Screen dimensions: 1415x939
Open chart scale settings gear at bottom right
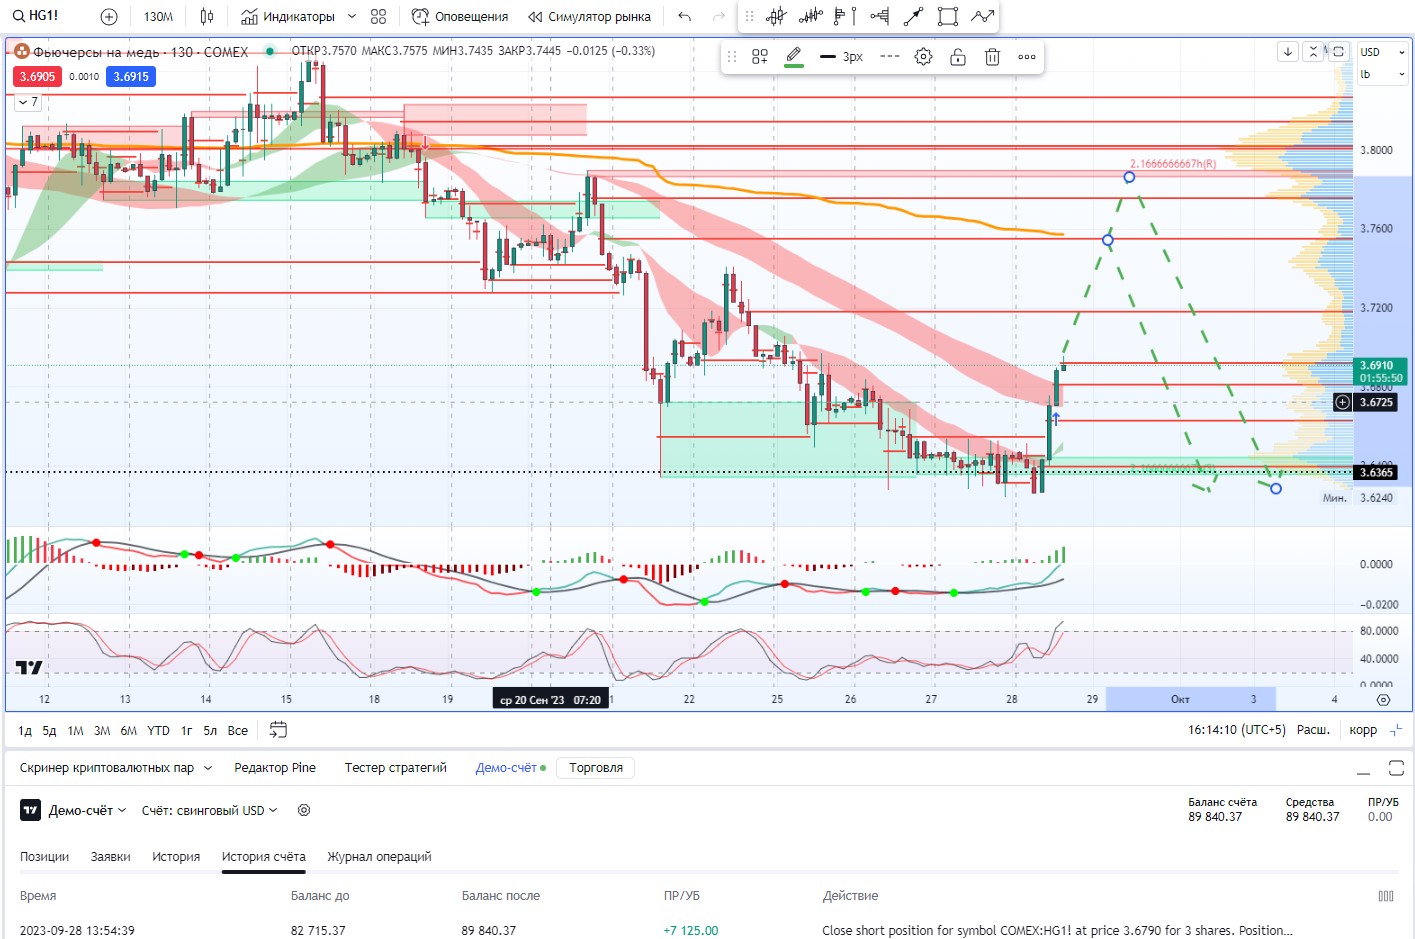[x=1384, y=699]
